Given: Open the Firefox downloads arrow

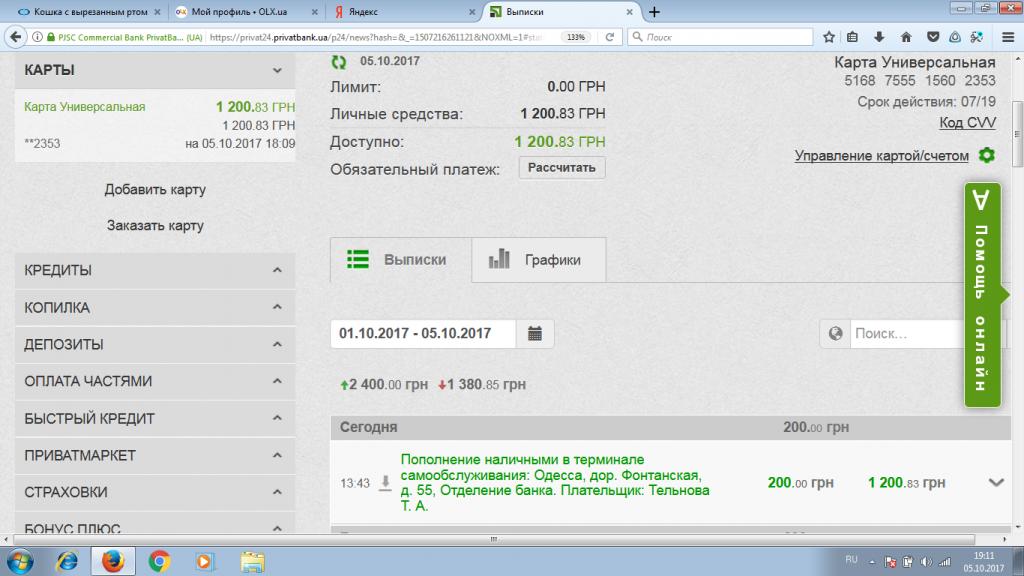Looking at the screenshot, I should pos(879,37).
